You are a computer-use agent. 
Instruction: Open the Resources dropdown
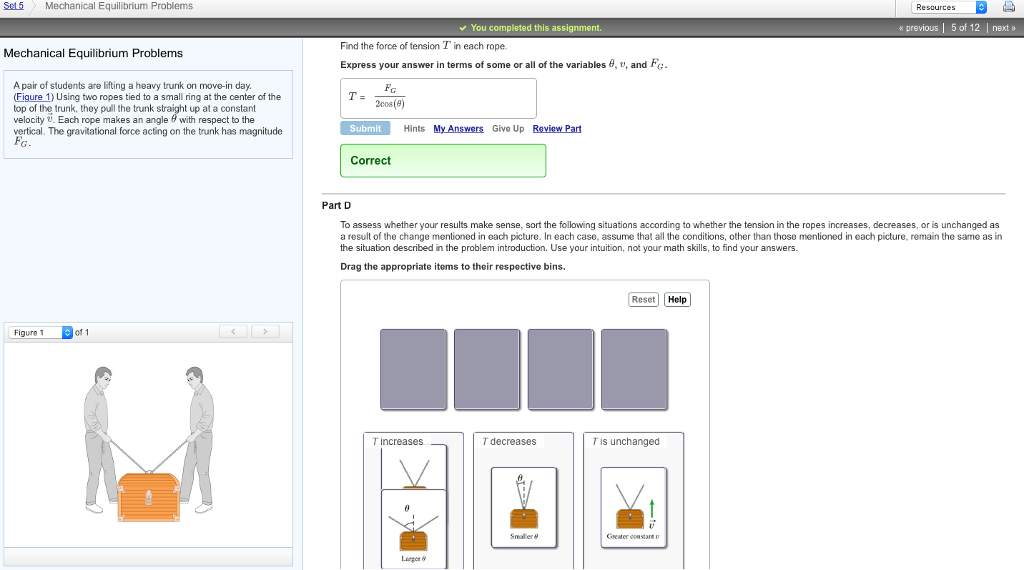949,7
